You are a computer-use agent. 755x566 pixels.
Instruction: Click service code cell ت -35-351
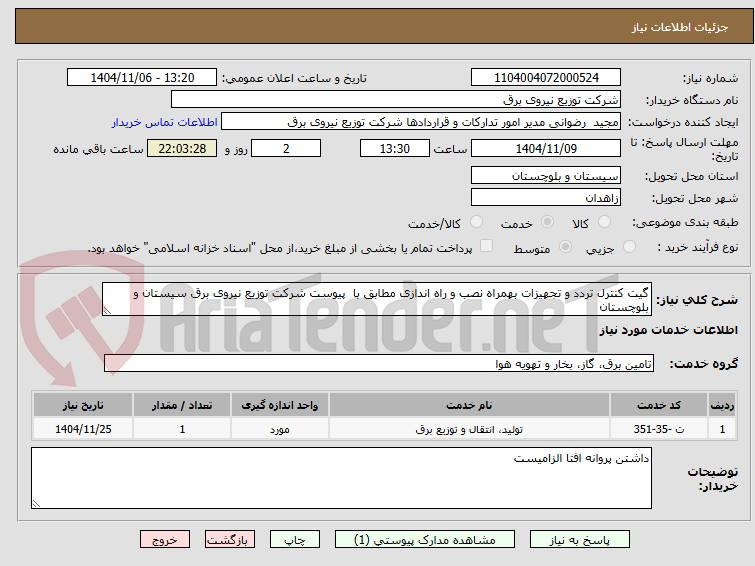click(x=658, y=429)
